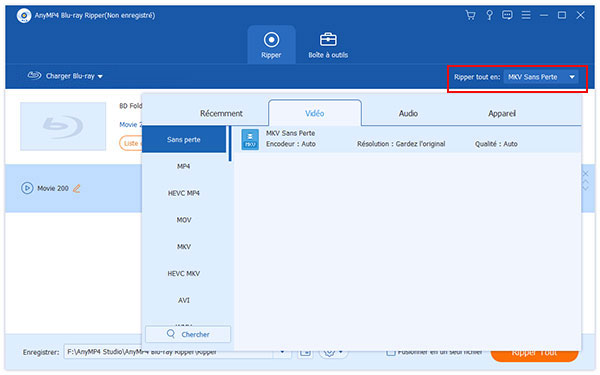This screenshot has width=600, height=375.
Task: Toggle Fusionner en un seul fichier checkbox
Action: coord(390,352)
